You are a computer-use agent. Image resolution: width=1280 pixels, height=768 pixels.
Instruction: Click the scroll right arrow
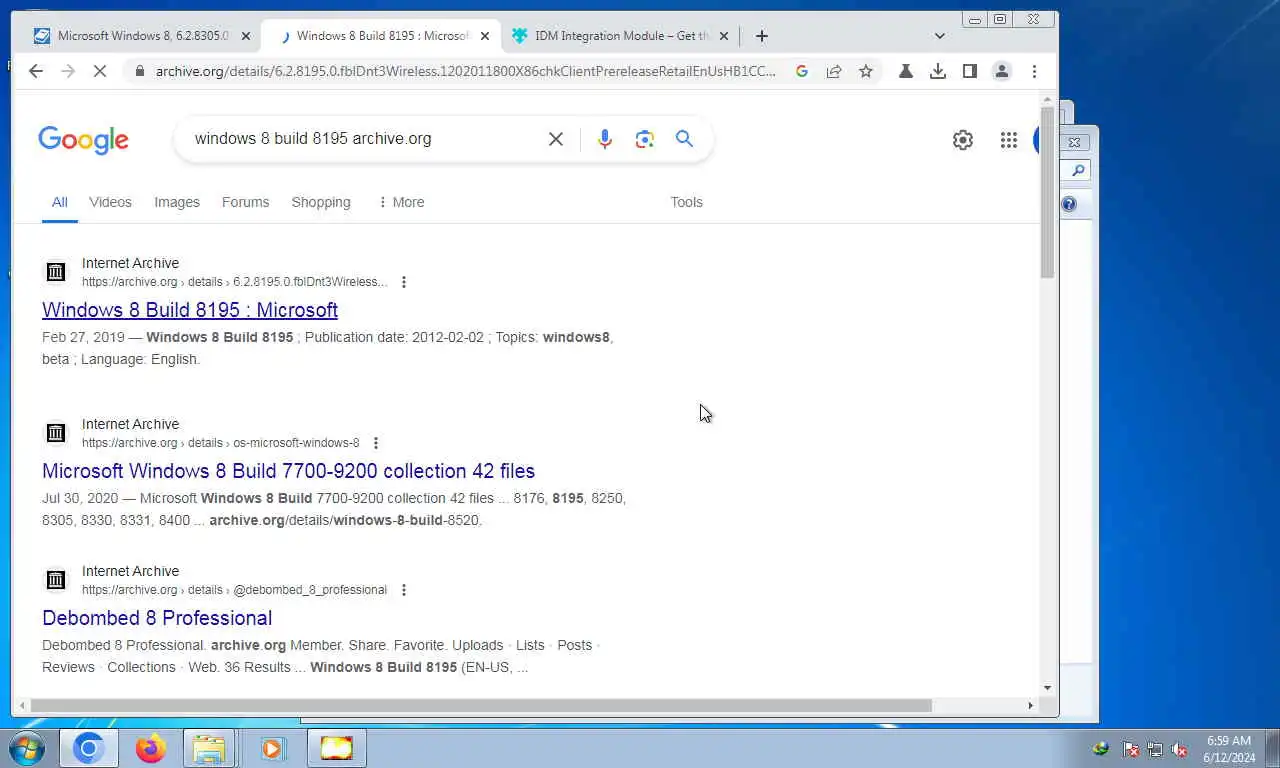1031,705
